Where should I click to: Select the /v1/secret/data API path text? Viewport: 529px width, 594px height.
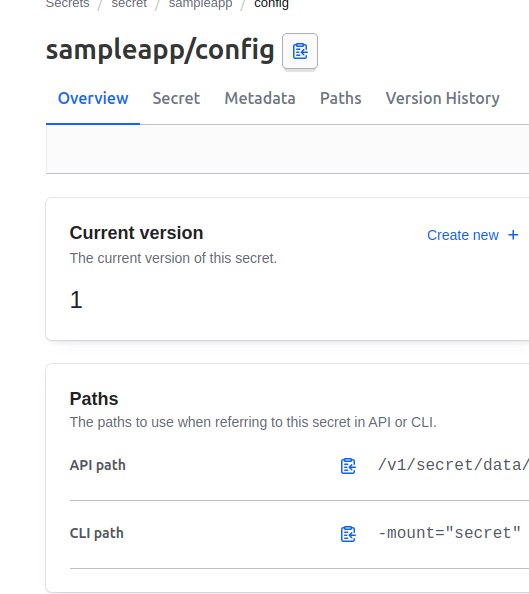point(453,465)
